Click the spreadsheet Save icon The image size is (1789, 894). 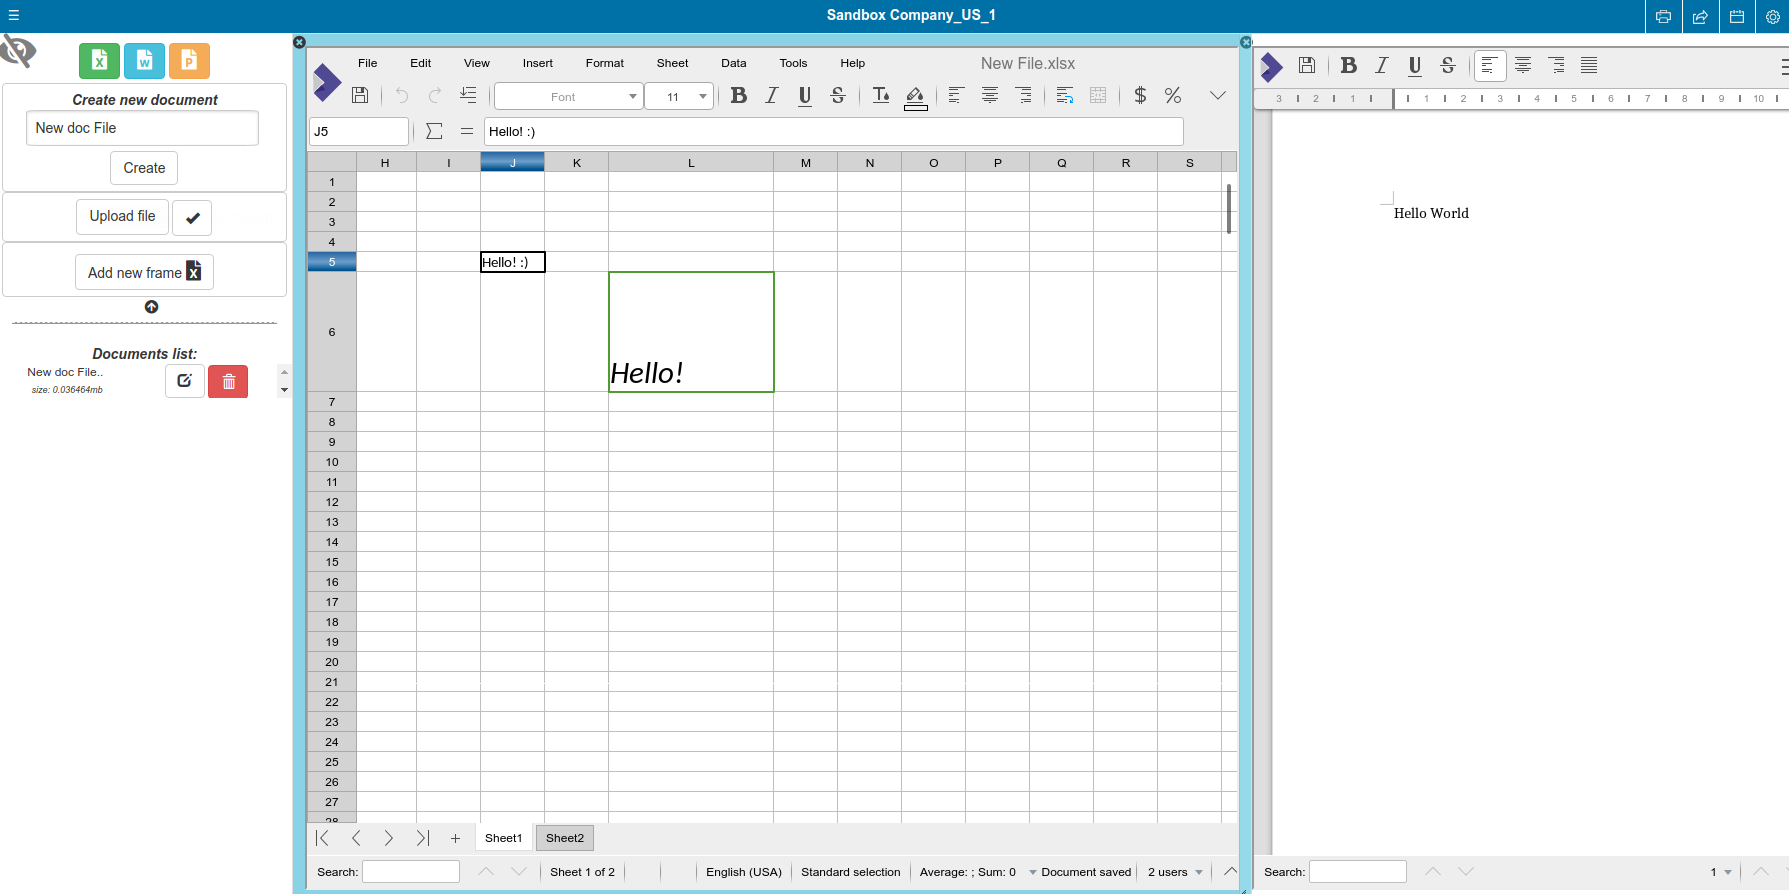[360, 95]
